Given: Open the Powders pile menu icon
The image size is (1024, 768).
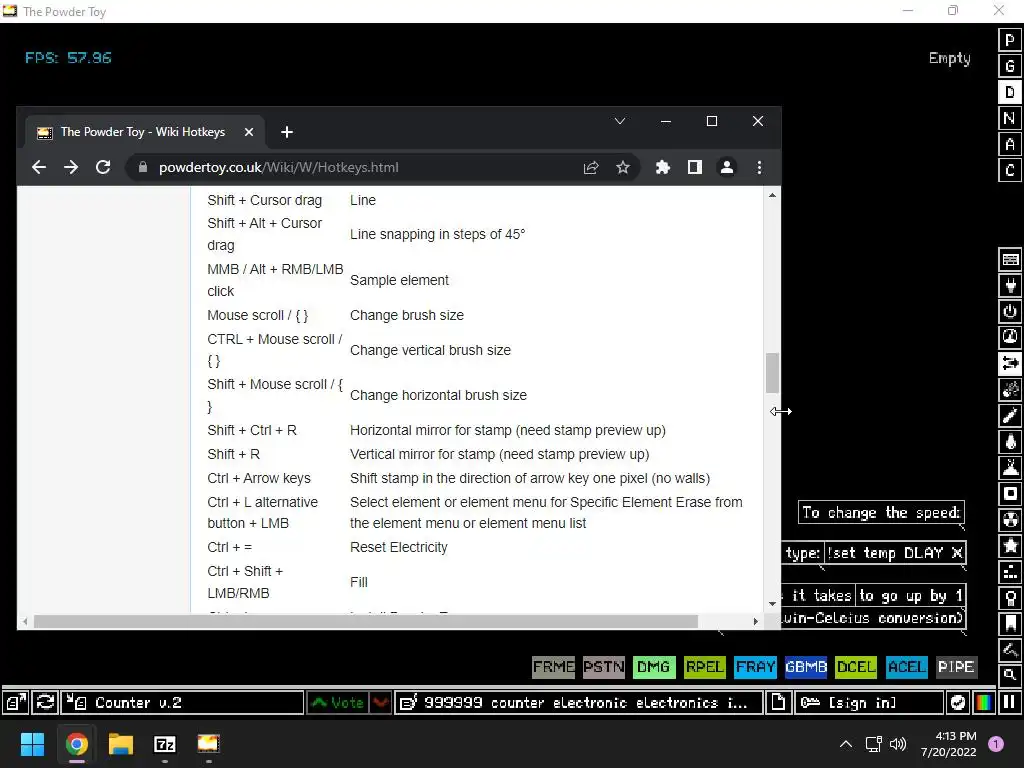Looking at the screenshot, I should 1010,468.
